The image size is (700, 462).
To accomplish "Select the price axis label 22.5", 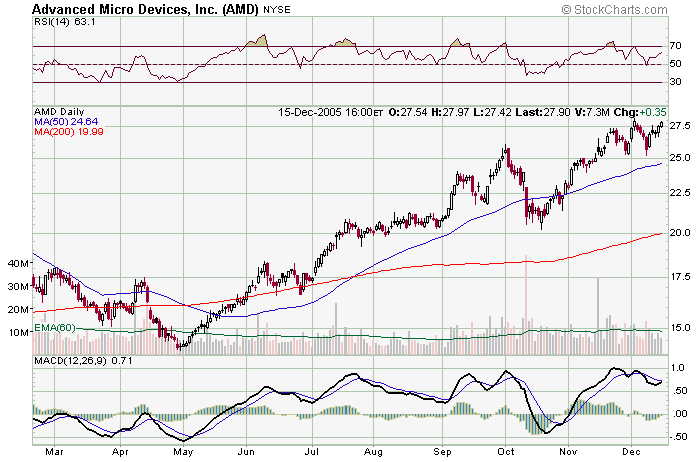I will click(x=680, y=192).
